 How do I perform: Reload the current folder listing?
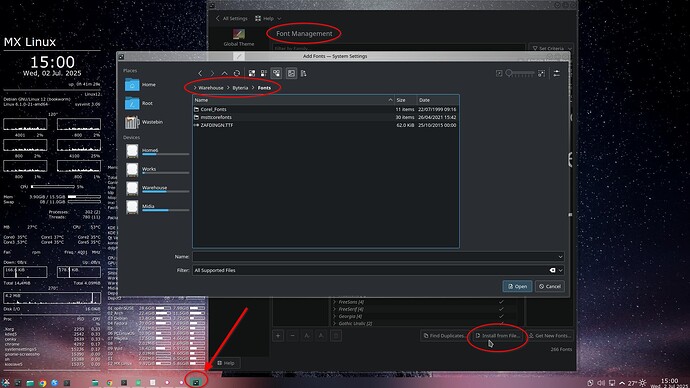[x=237, y=73]
